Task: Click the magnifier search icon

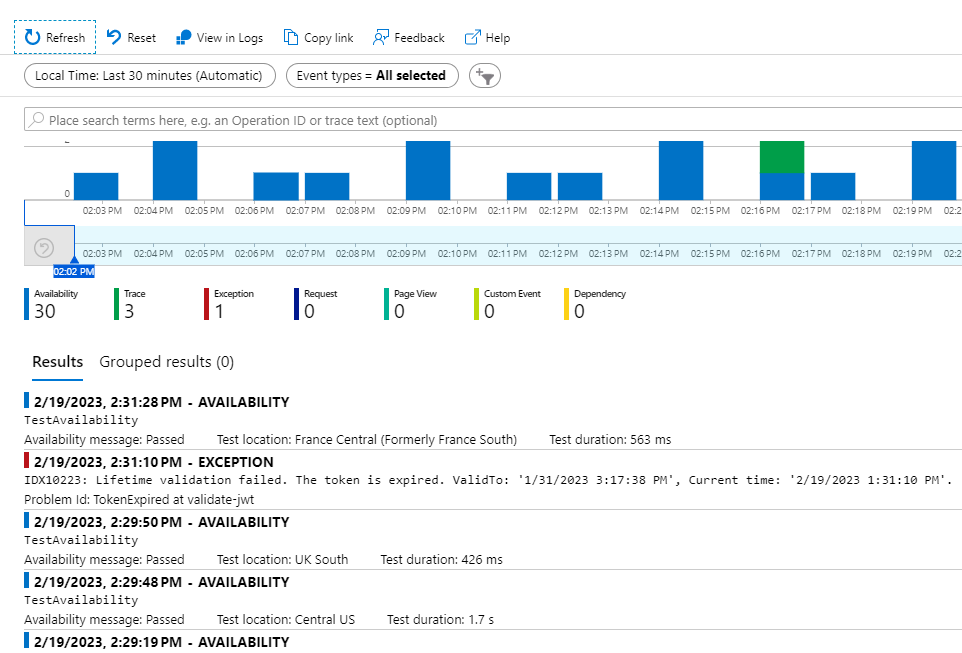Action: [37, 119]
